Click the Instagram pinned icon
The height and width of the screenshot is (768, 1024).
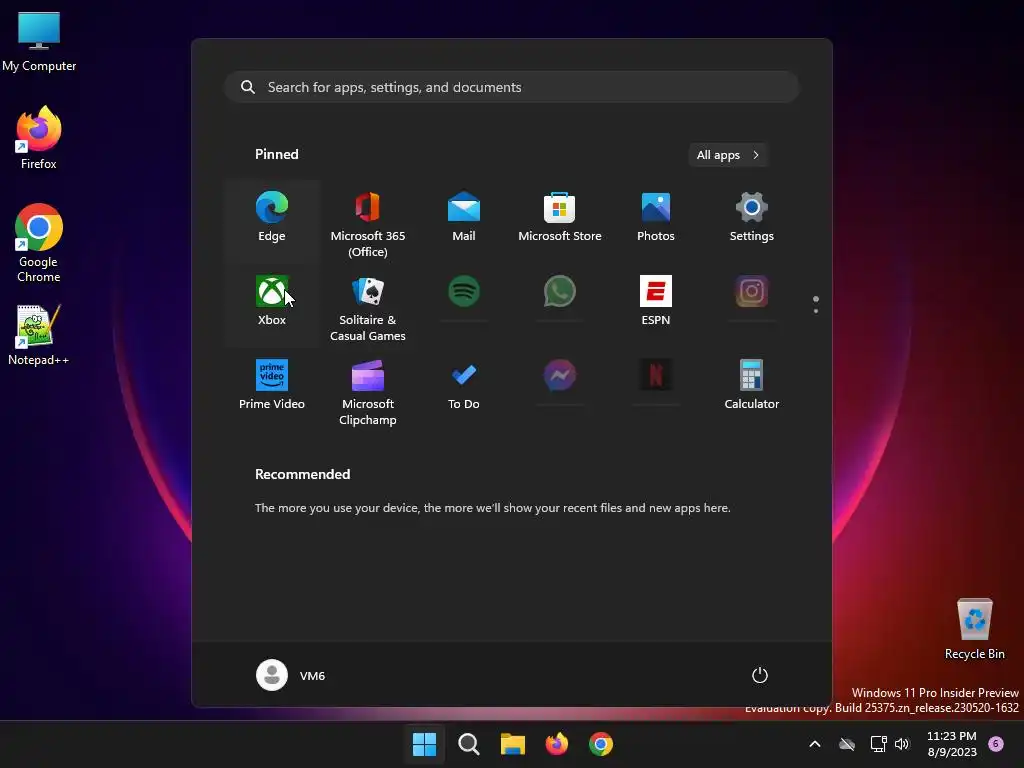pos(752,291)
